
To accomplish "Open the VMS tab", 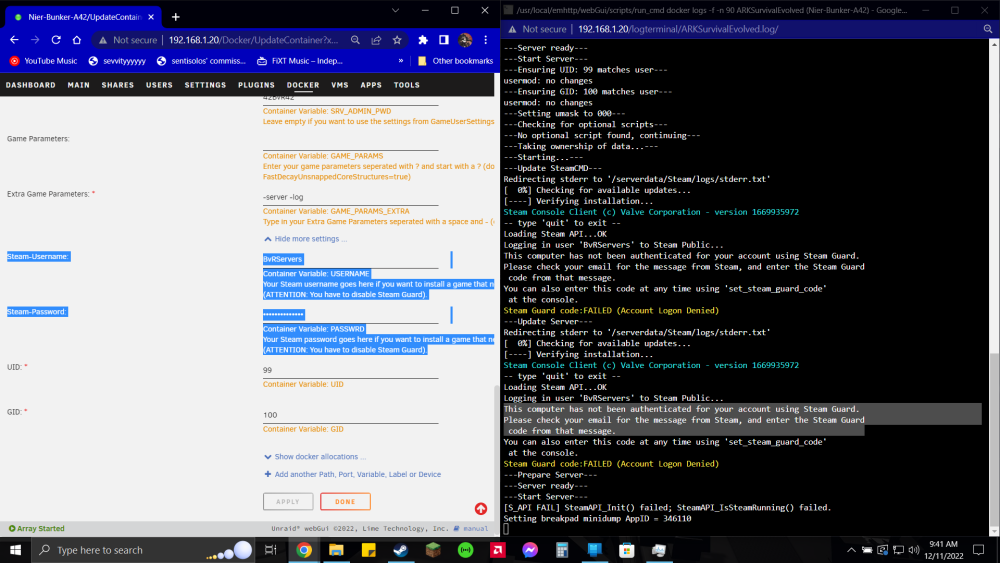I will point(340,85).
